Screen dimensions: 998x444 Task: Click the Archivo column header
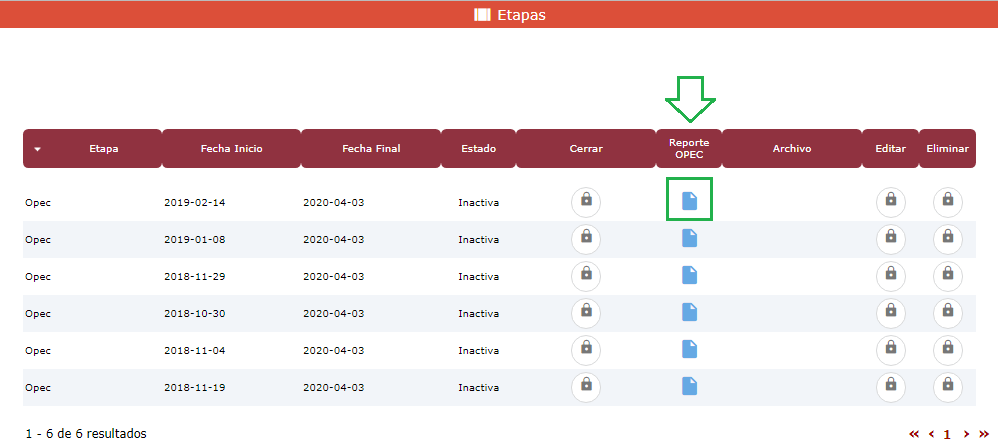tap(791, 149)
